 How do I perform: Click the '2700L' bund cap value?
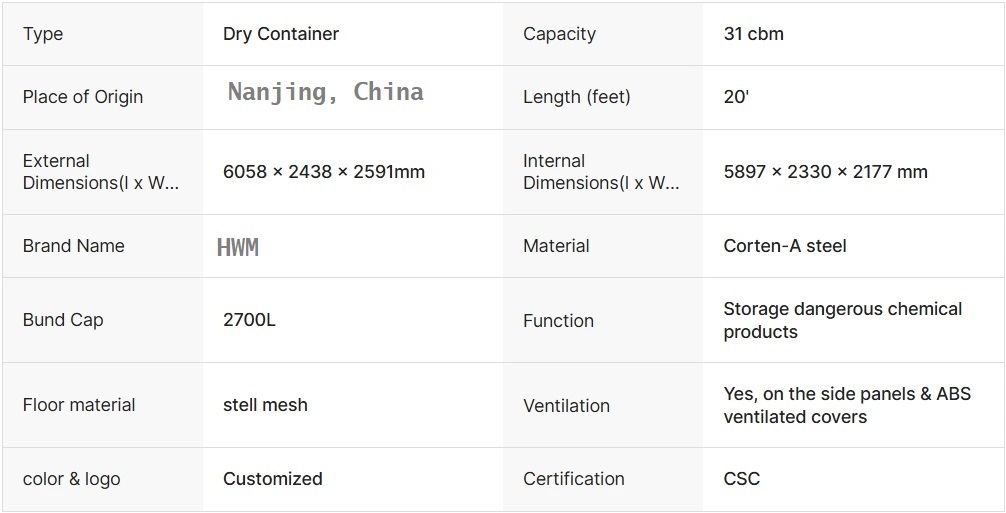(x=249, y=320)
